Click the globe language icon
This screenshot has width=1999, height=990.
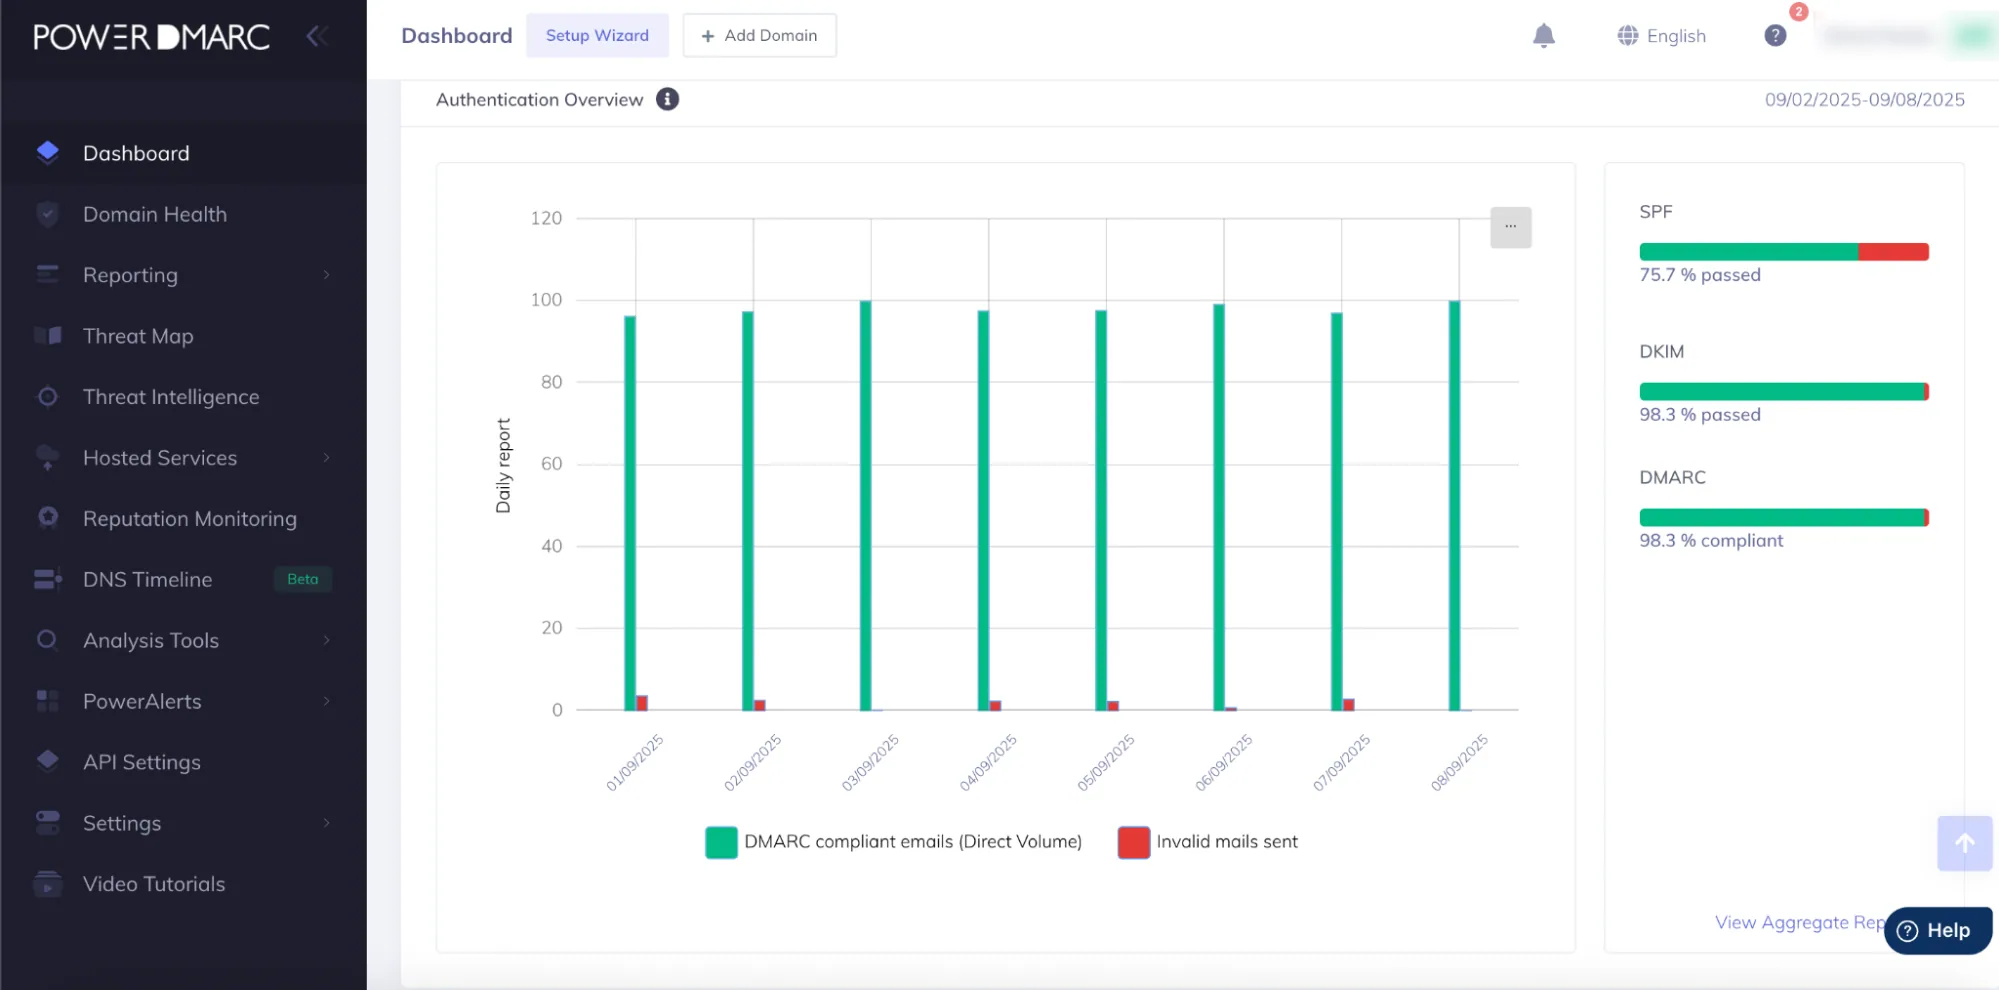(x=1628, y=36)
